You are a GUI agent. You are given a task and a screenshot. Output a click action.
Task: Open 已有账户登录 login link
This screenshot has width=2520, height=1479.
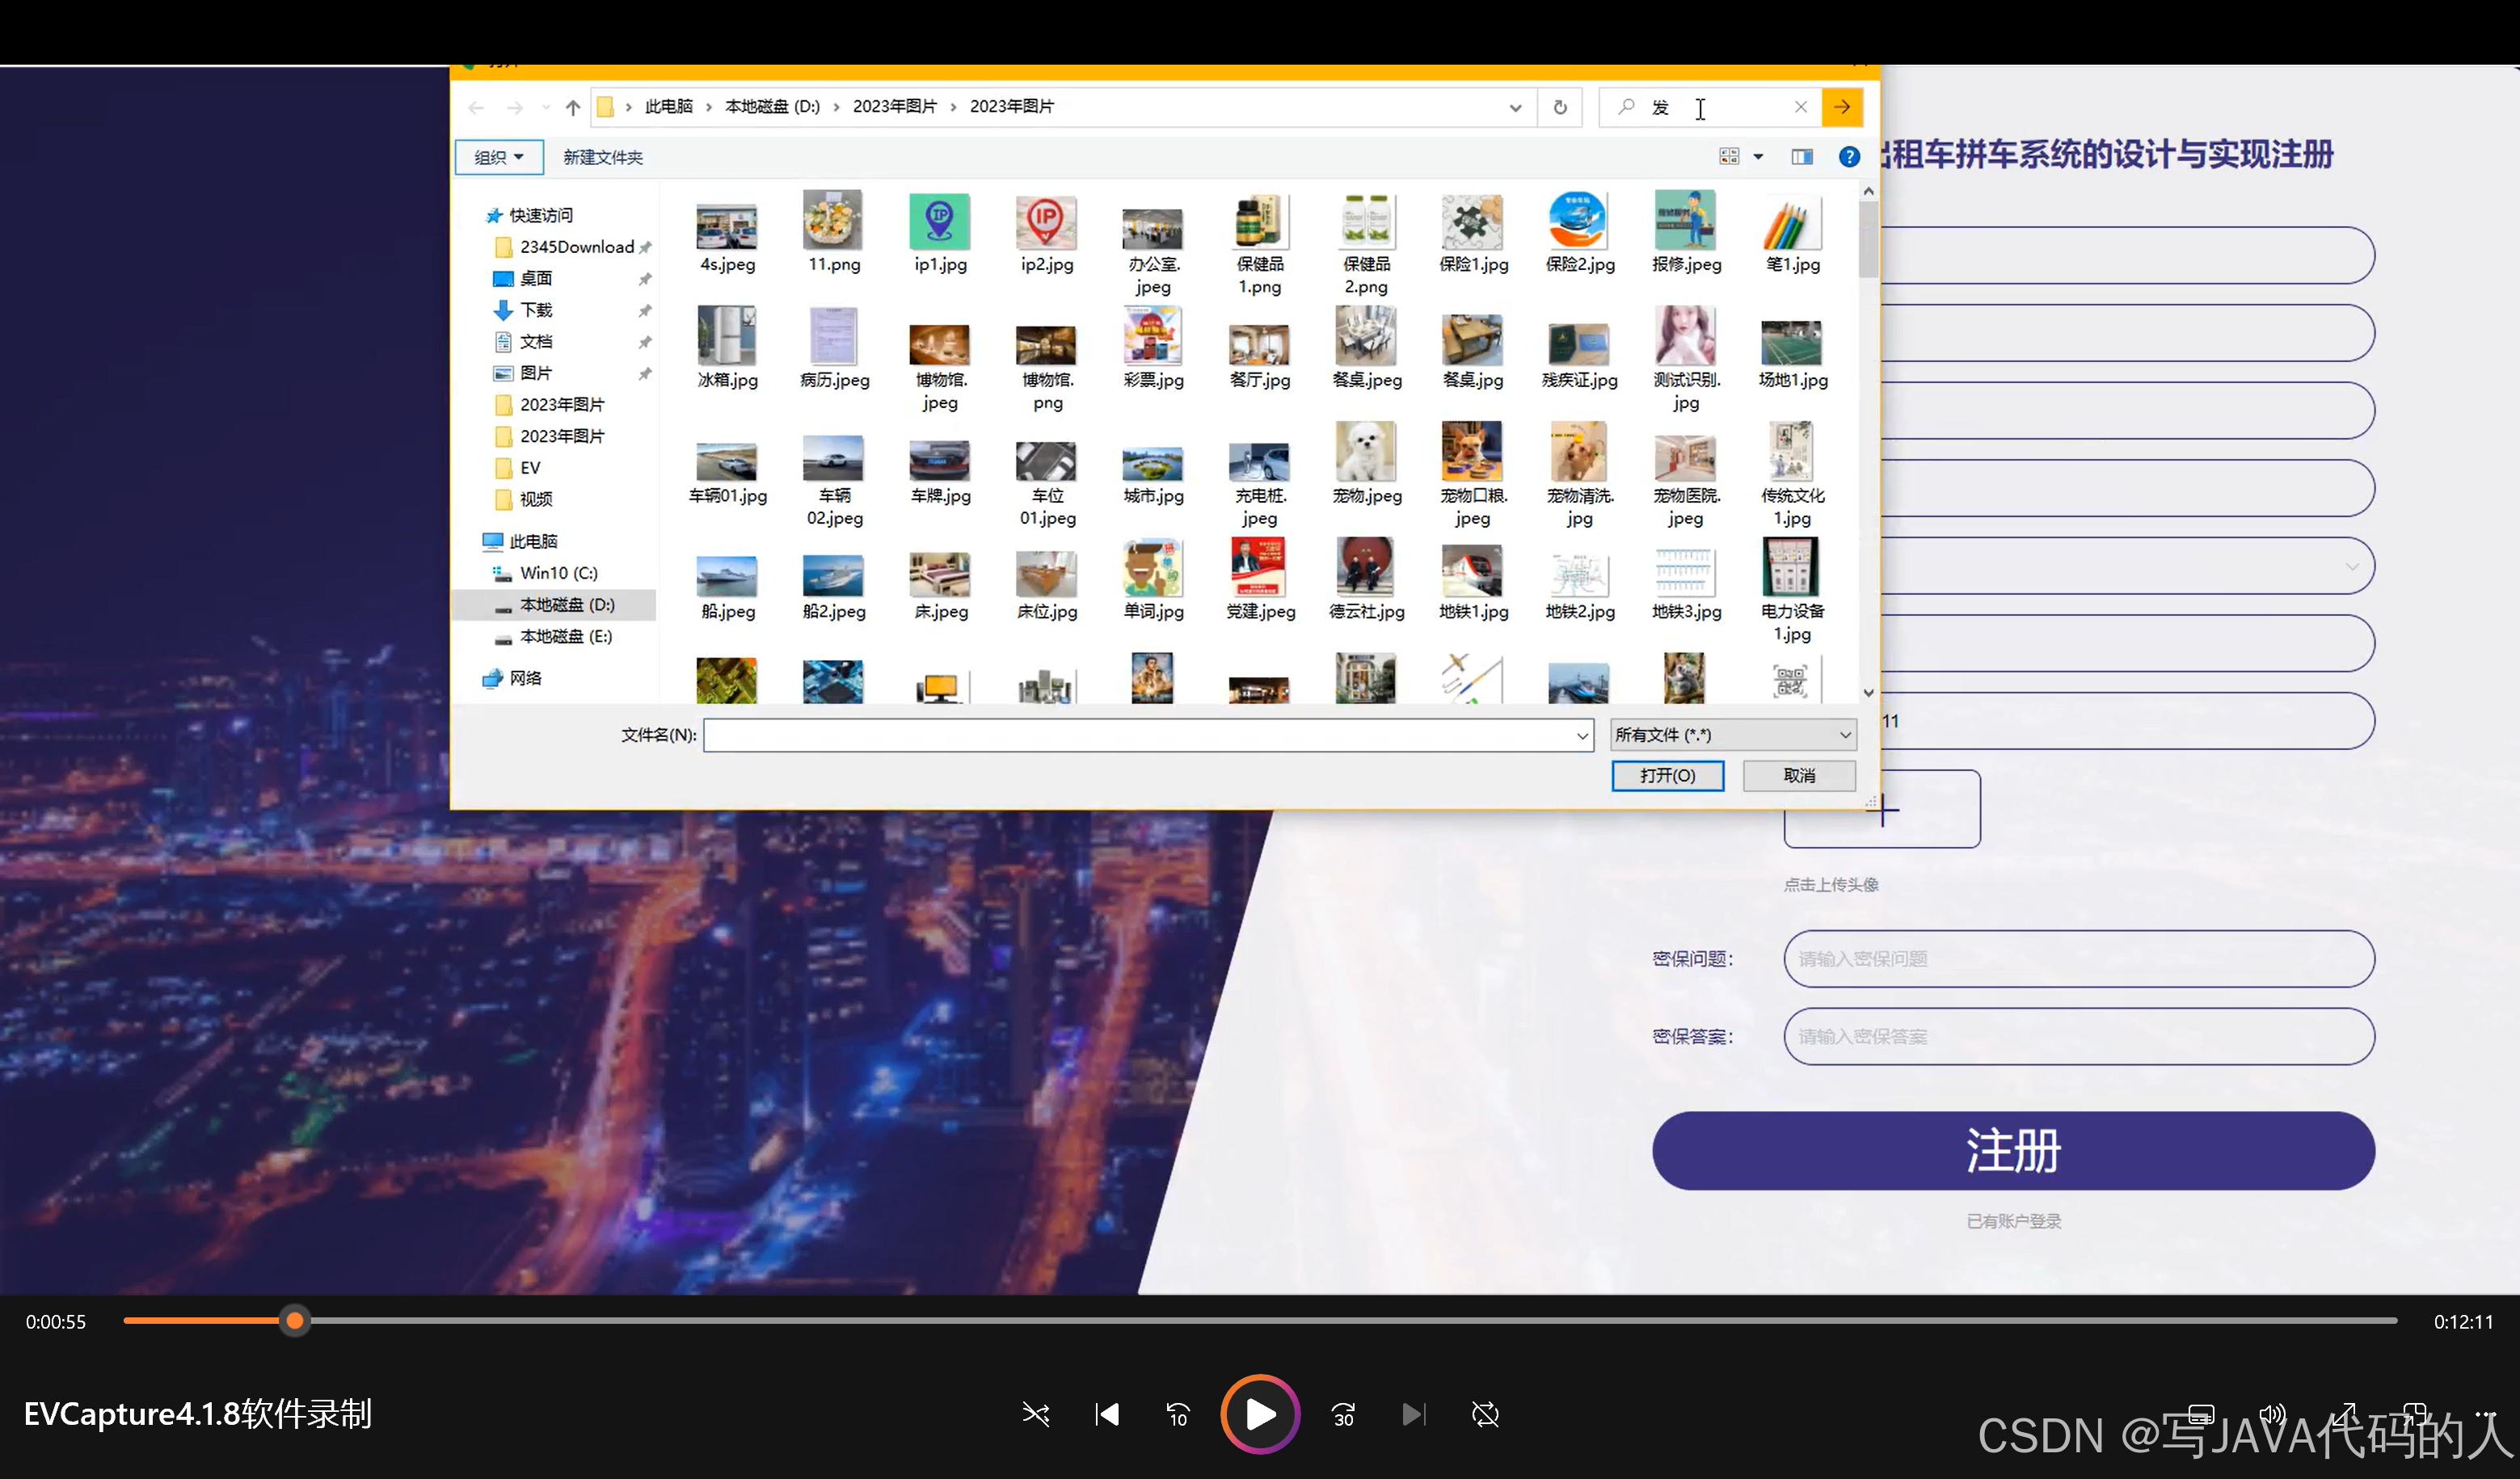point(2013,1221)
